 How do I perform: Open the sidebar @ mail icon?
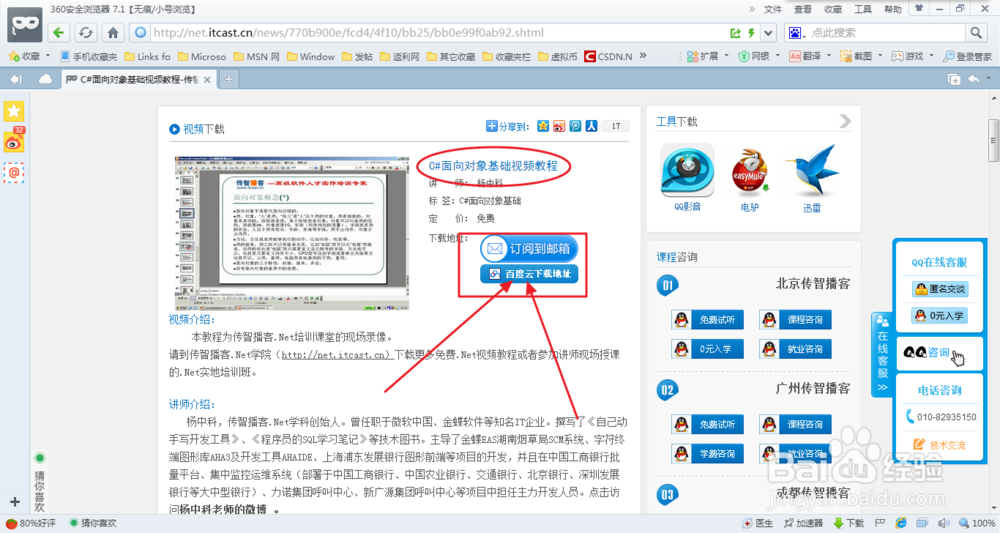13,172
